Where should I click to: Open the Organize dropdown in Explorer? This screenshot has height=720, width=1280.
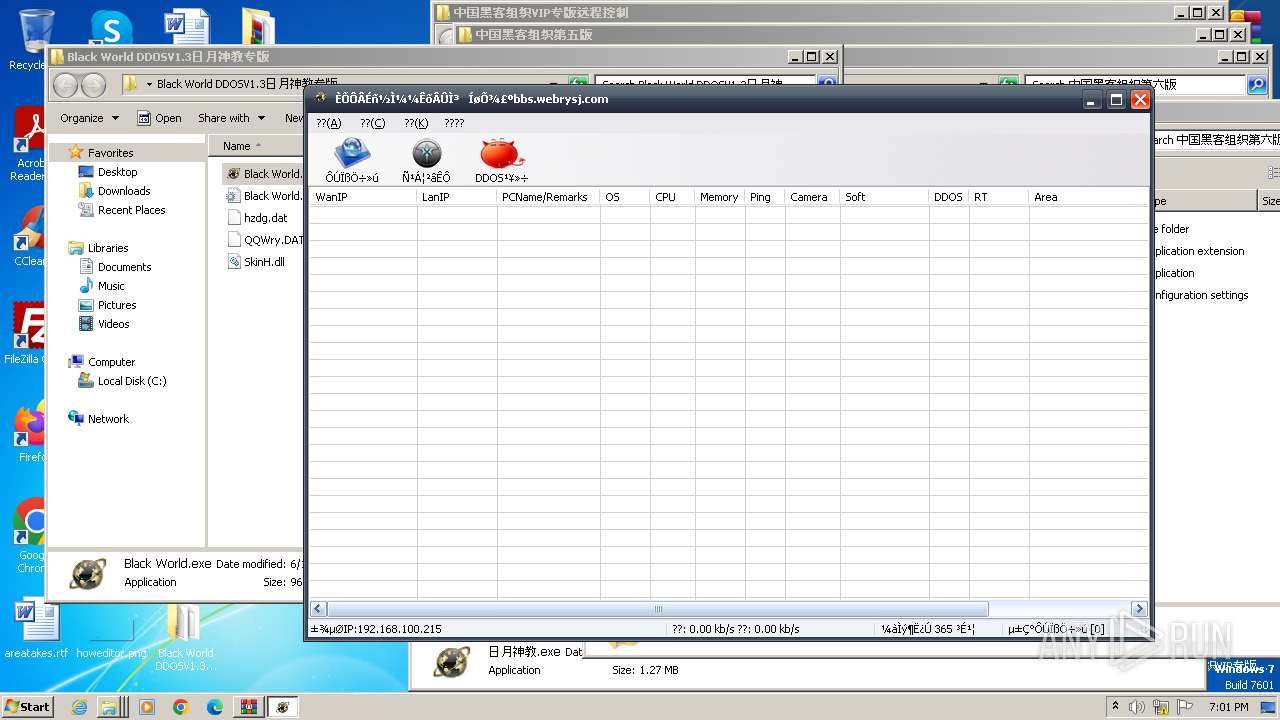tap(89, 118)
